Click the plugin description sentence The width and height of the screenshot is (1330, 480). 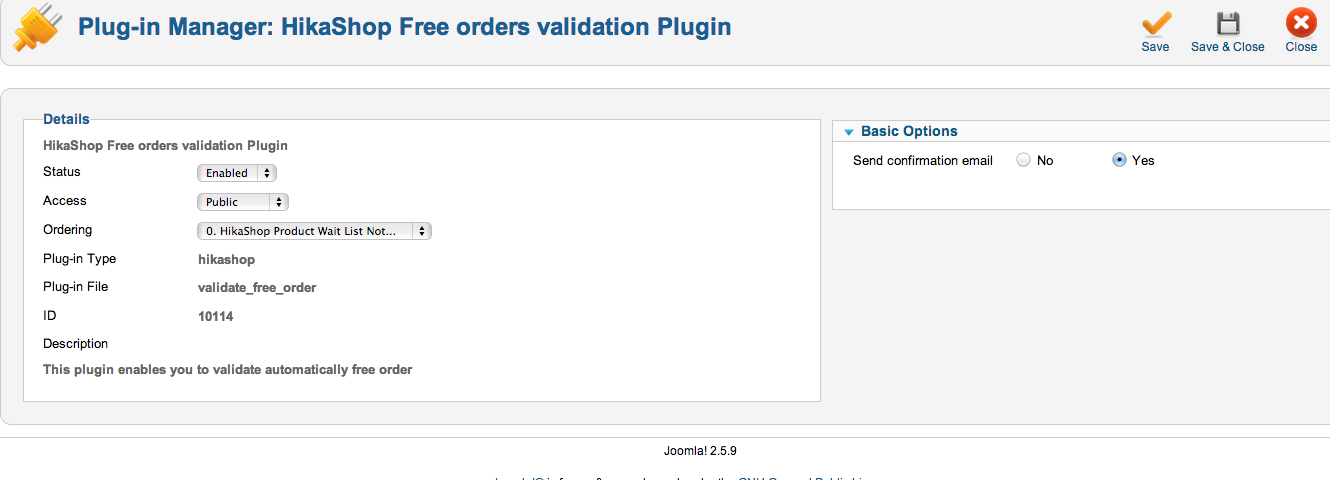(x=227, y=370)
